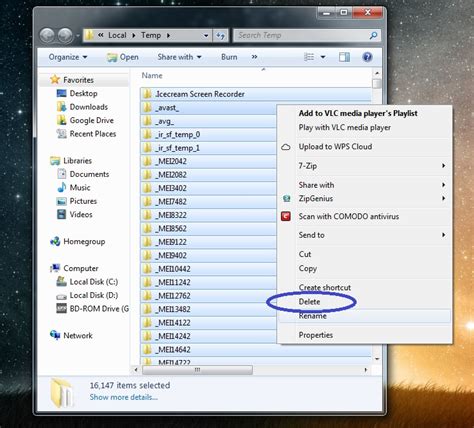This screenshot has height=428, width=474.
Task: Click the Libraries icon in sidebar
Action: pyautogui.click(x=55, y=161)
